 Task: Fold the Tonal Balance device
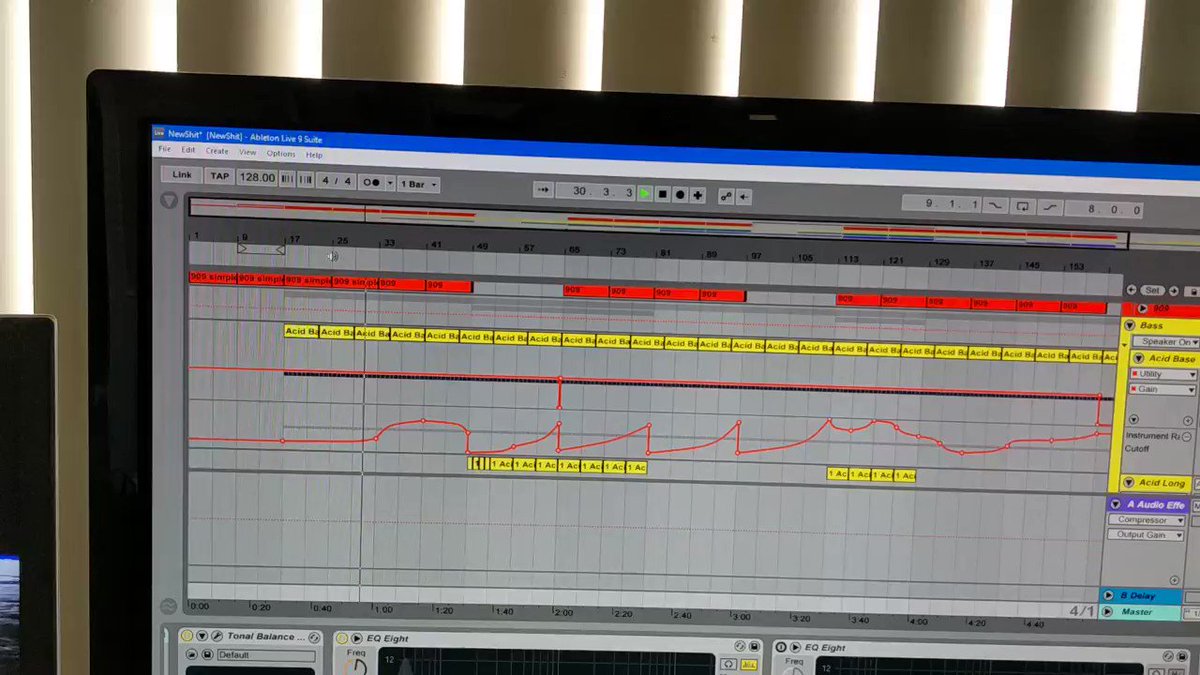click(202, 636)
